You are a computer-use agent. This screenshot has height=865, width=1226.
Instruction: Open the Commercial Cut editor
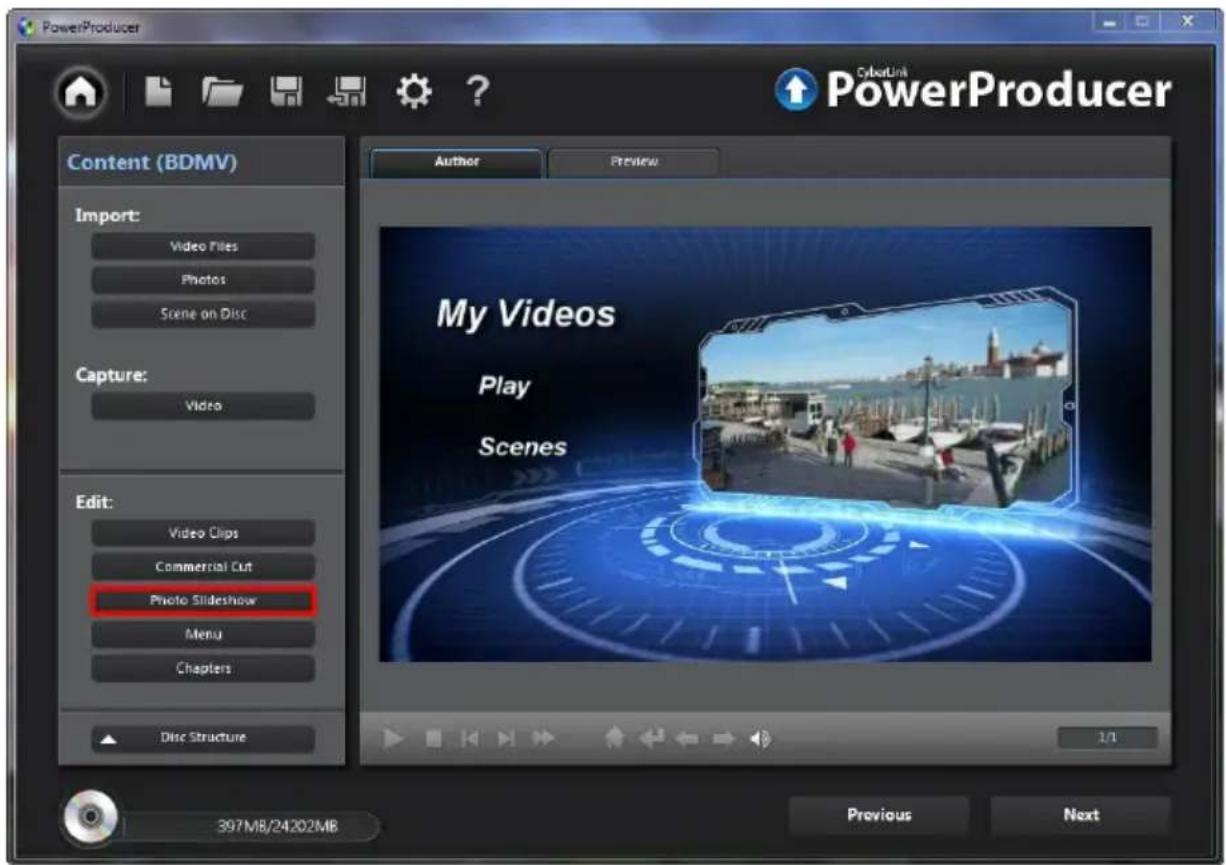click(x=203, y=567)
